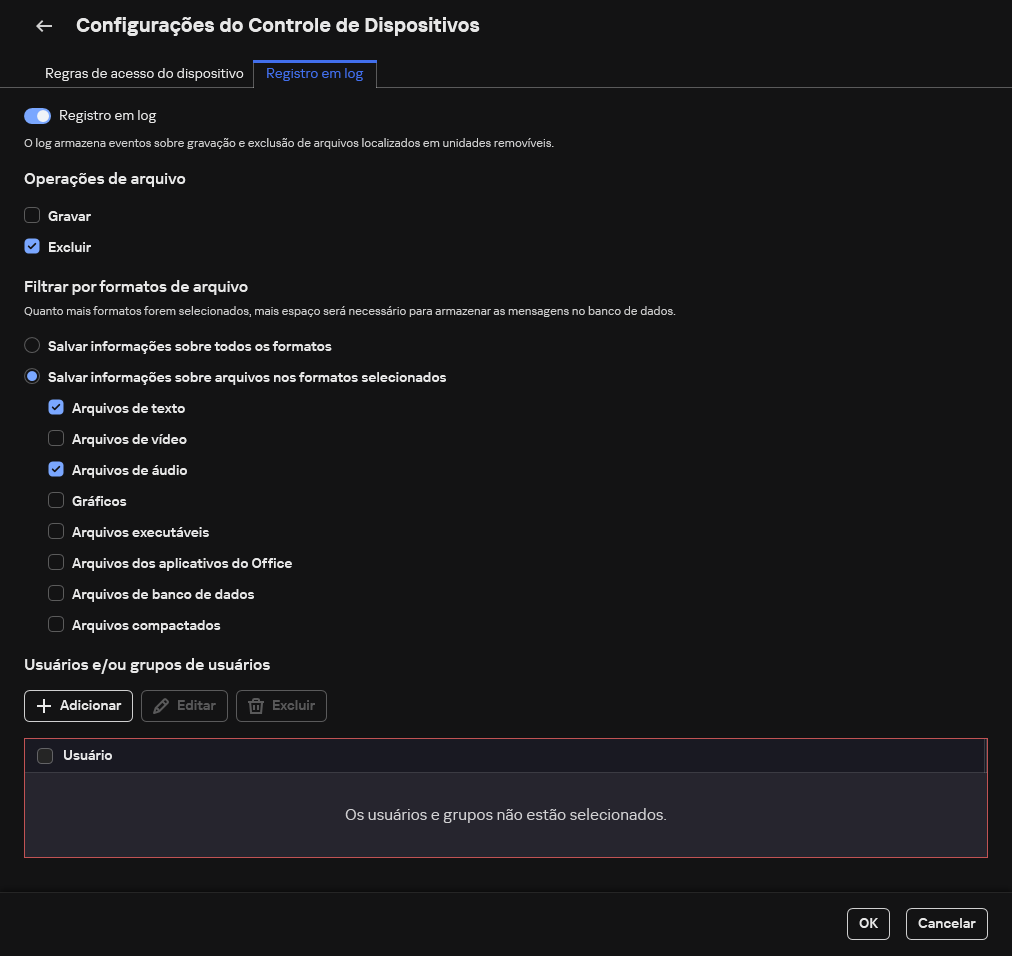
Task: Enable the Gravar checkbox
Action: [32, 216]
